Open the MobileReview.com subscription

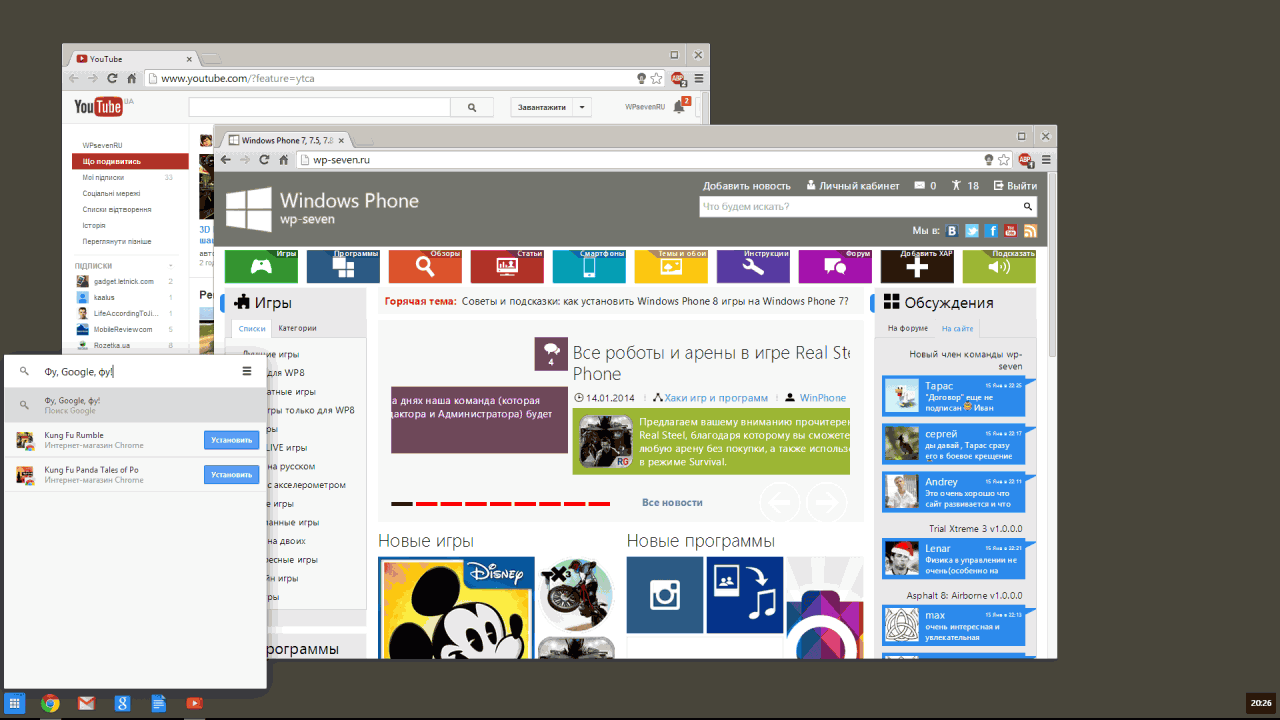125,329
